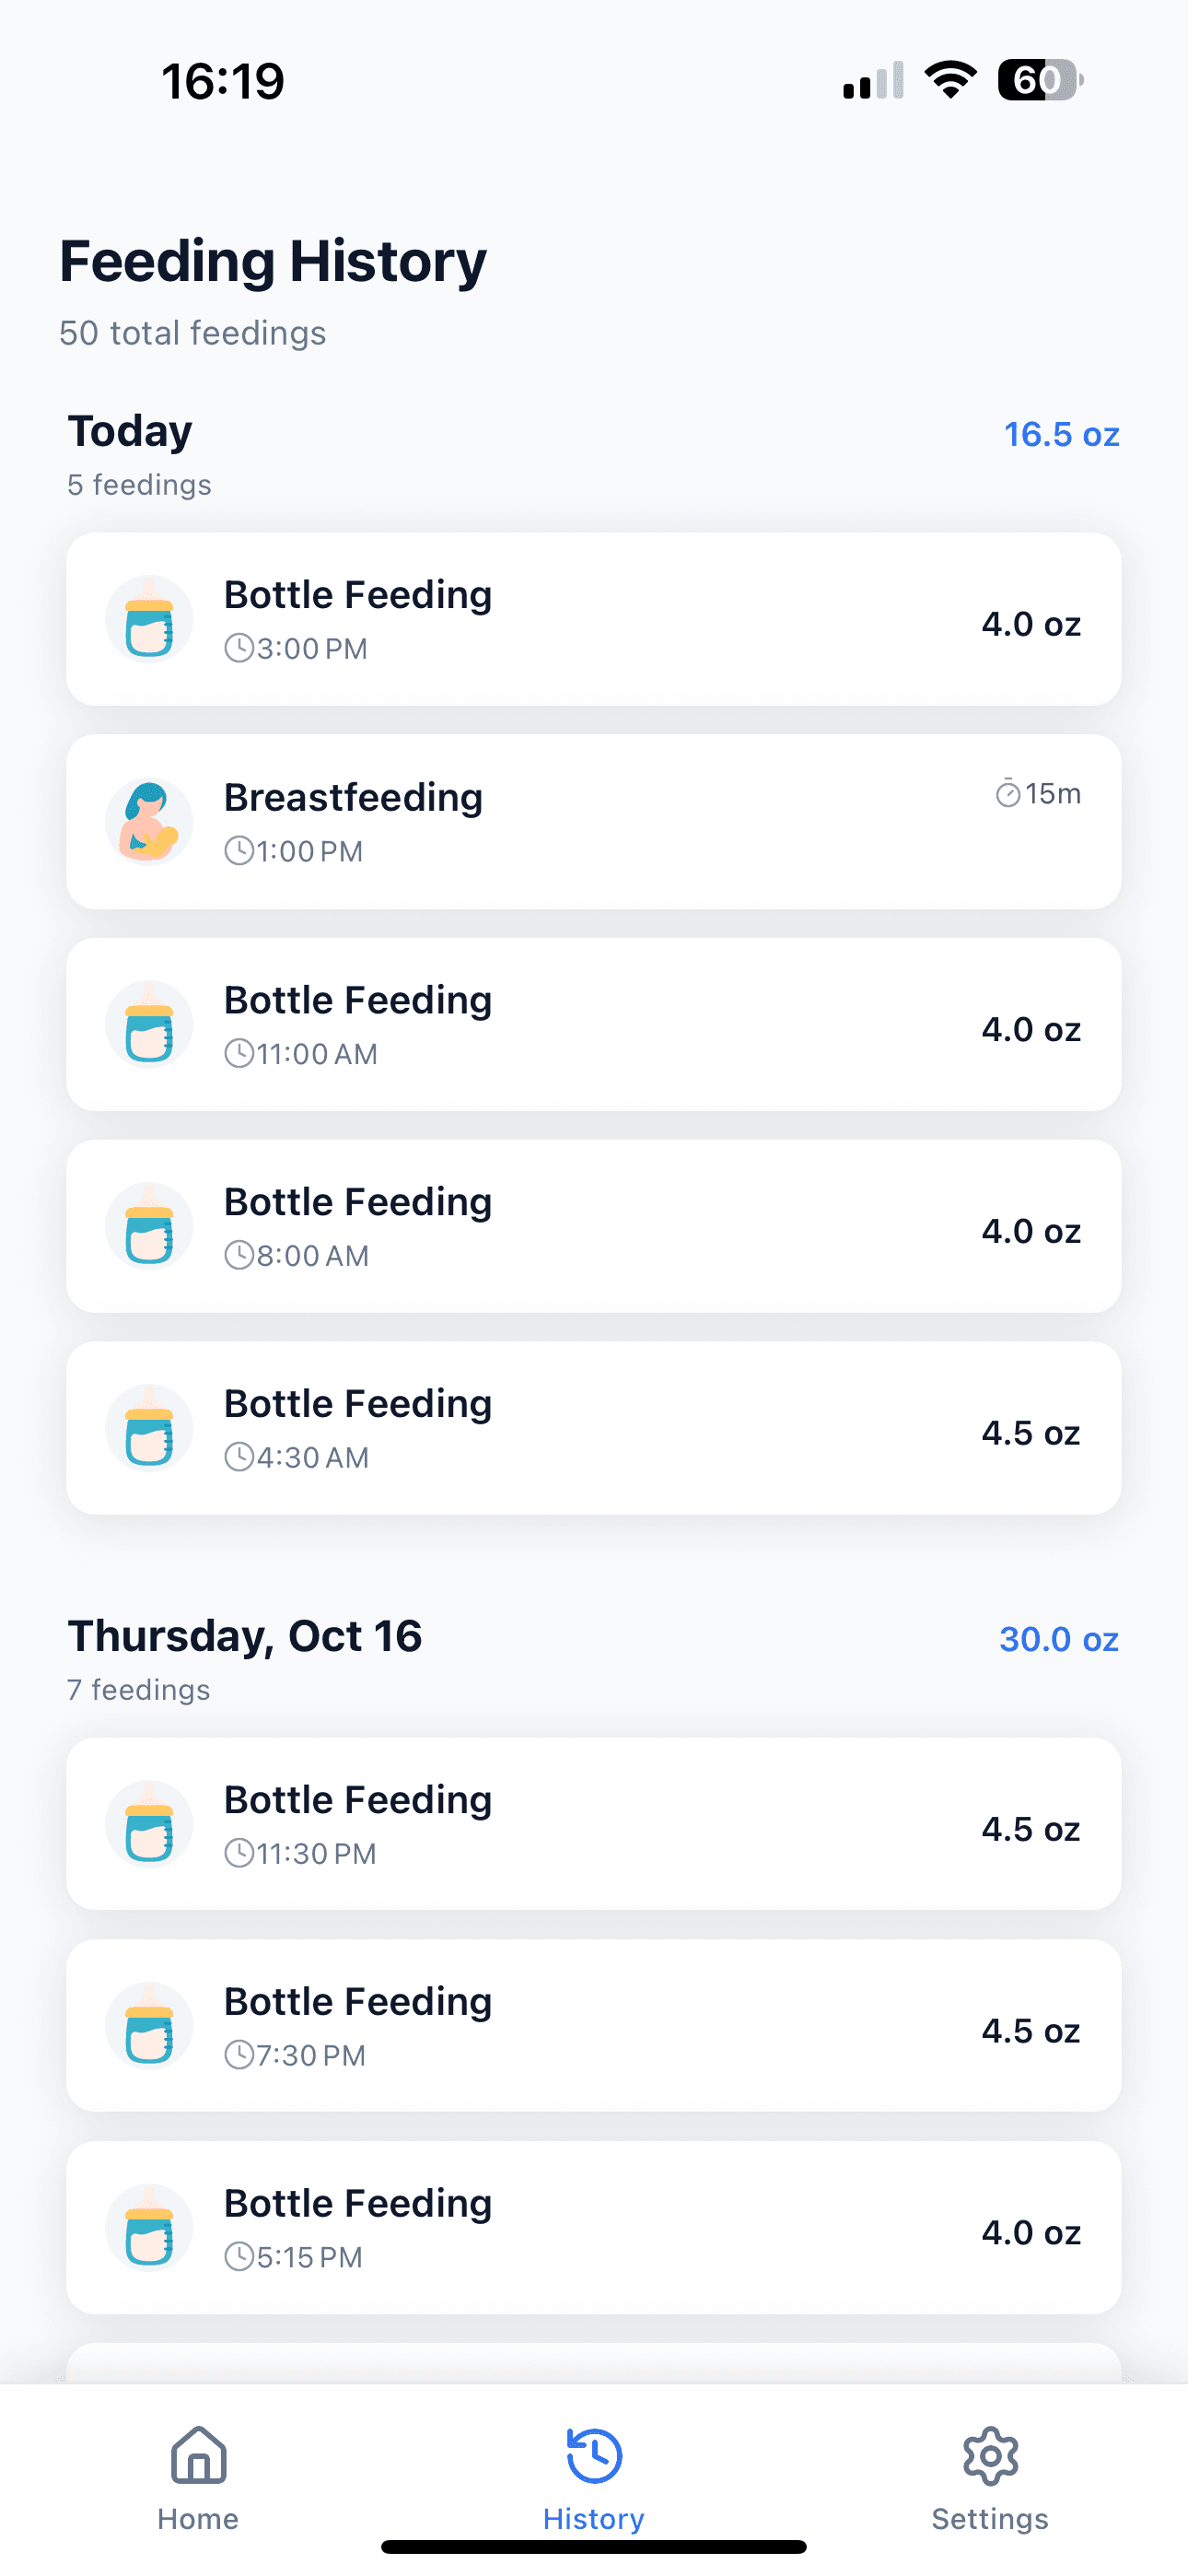Tap the Feeding History title
This screenshot has height=2576, width=1188.
pos(273,262)
